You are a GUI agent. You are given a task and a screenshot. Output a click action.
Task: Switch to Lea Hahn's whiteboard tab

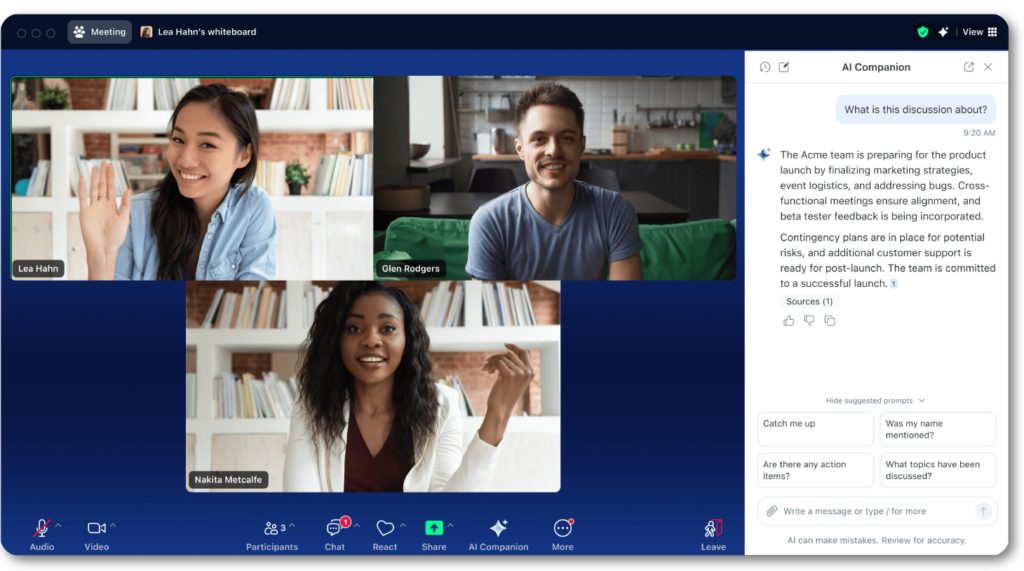click(199, 31)
